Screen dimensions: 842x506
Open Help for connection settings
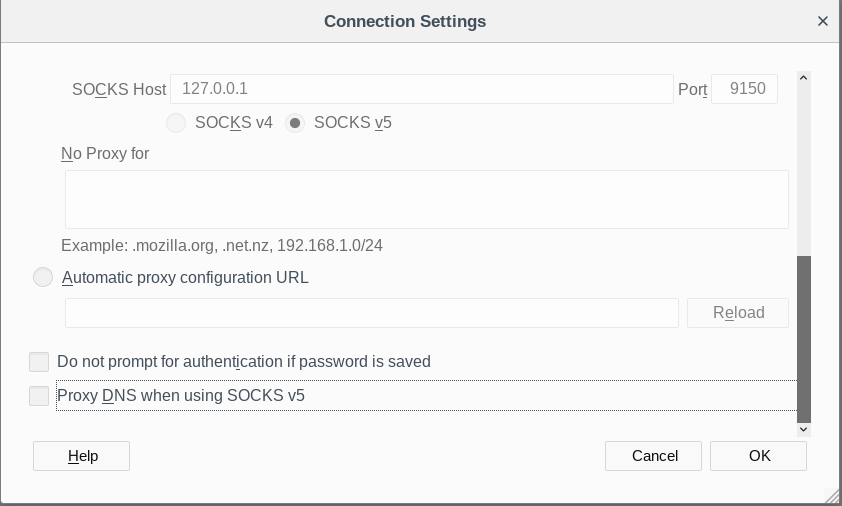tap(82, 456)
